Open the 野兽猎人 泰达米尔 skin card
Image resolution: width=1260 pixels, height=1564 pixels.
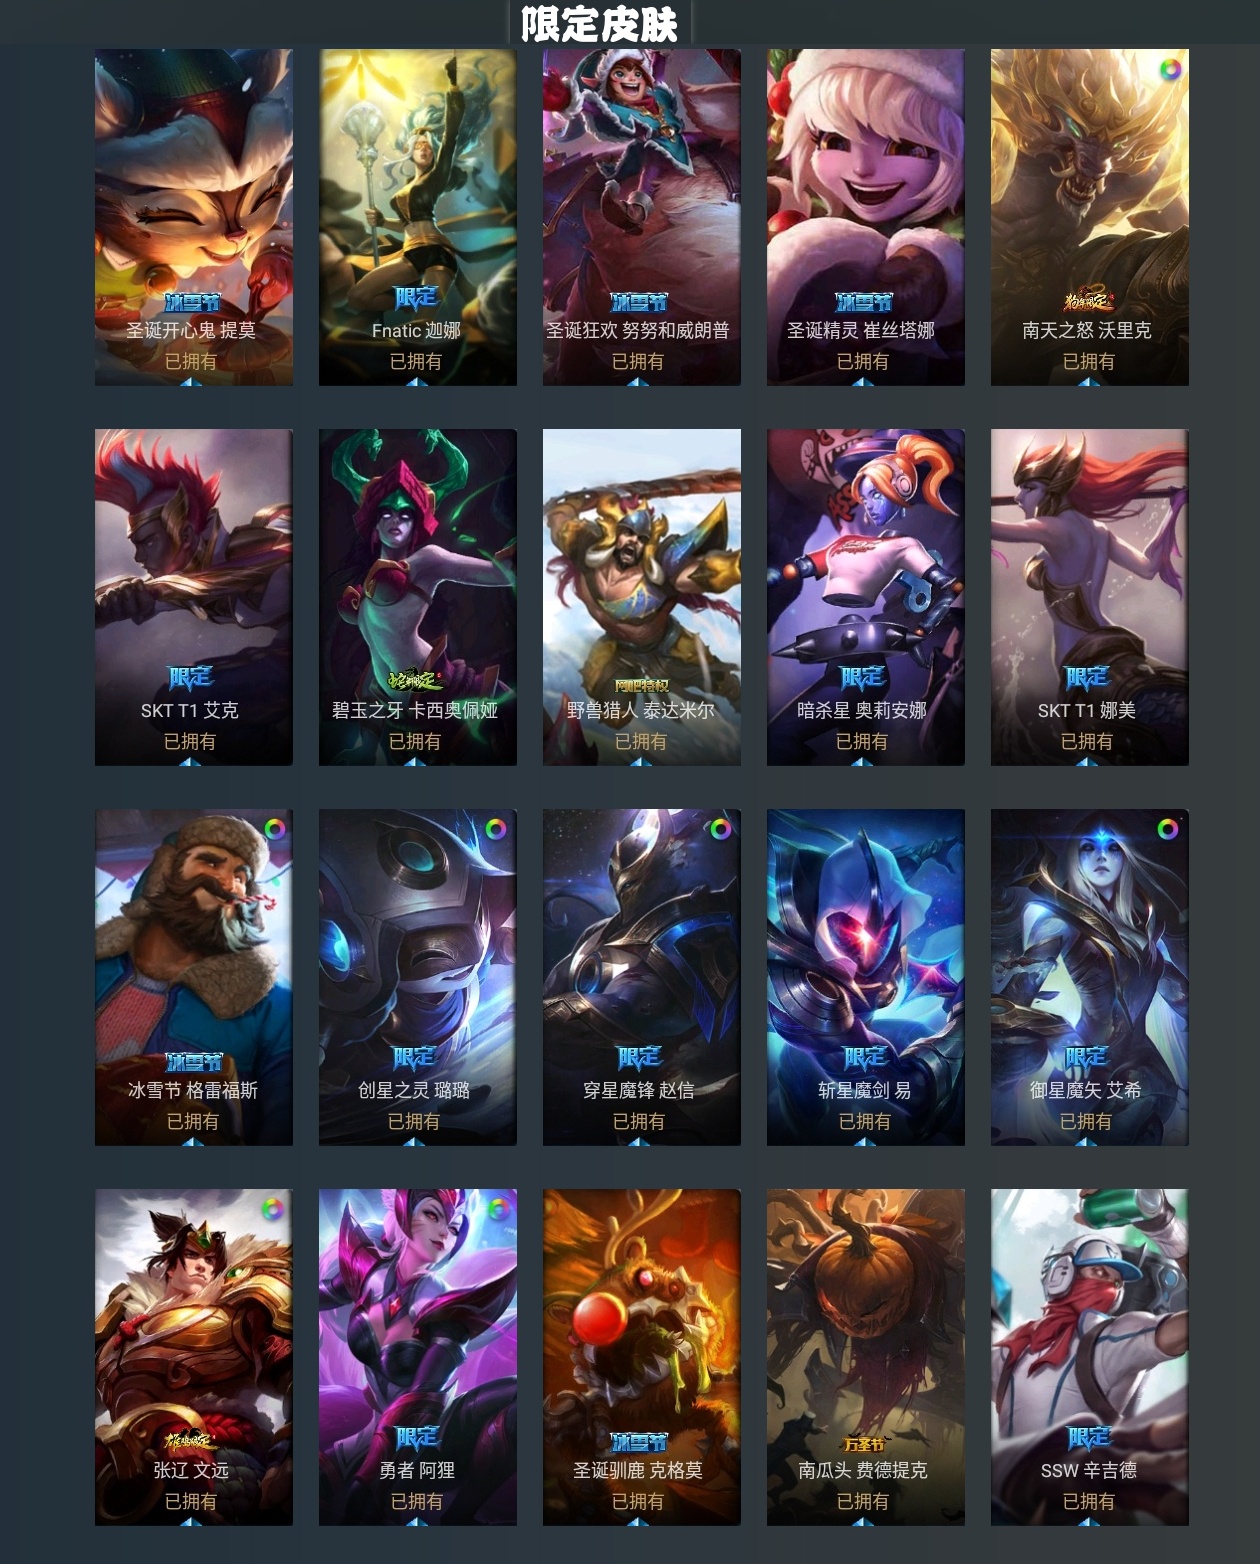click(642, 597)
